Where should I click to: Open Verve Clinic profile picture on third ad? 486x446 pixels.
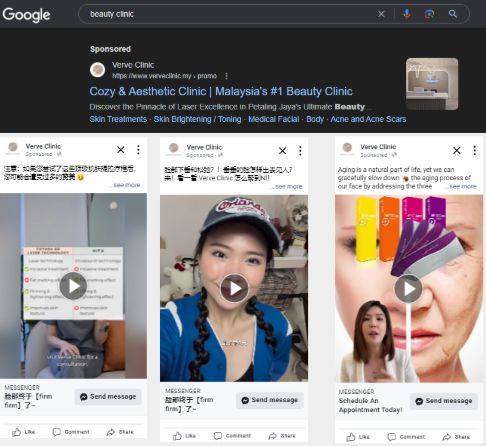[347, 149]
